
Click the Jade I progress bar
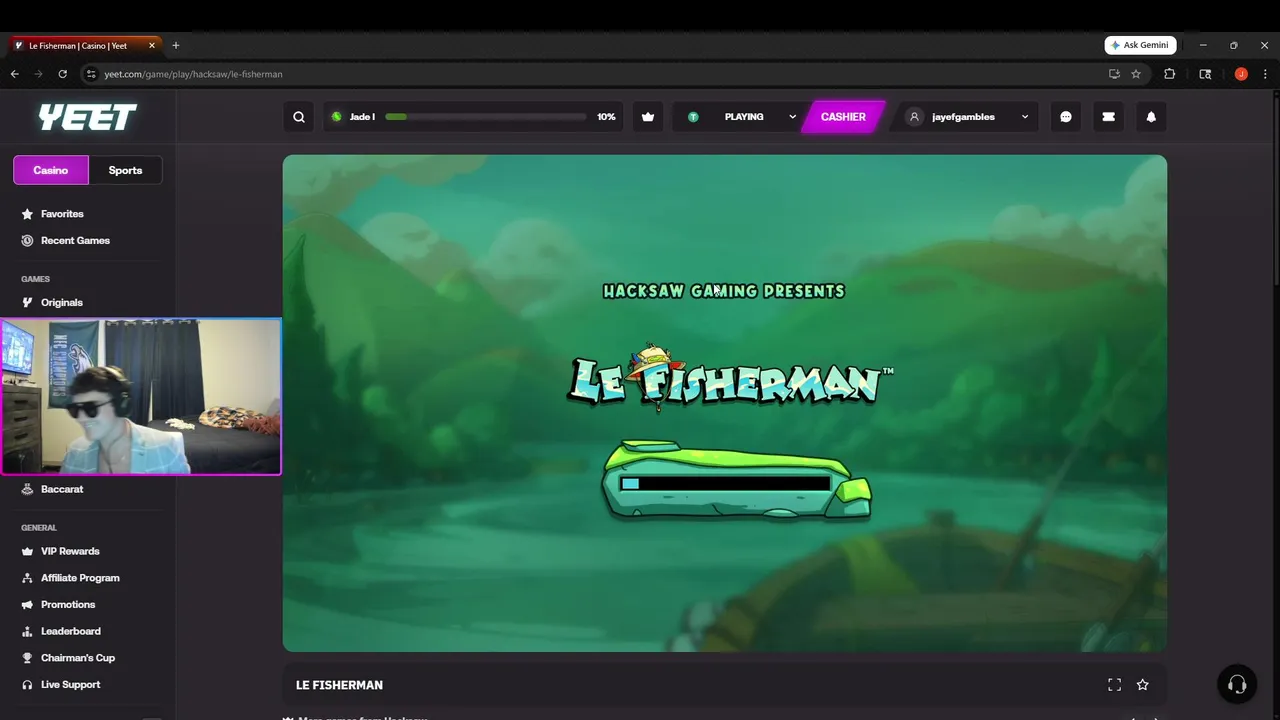pos(485,117)
